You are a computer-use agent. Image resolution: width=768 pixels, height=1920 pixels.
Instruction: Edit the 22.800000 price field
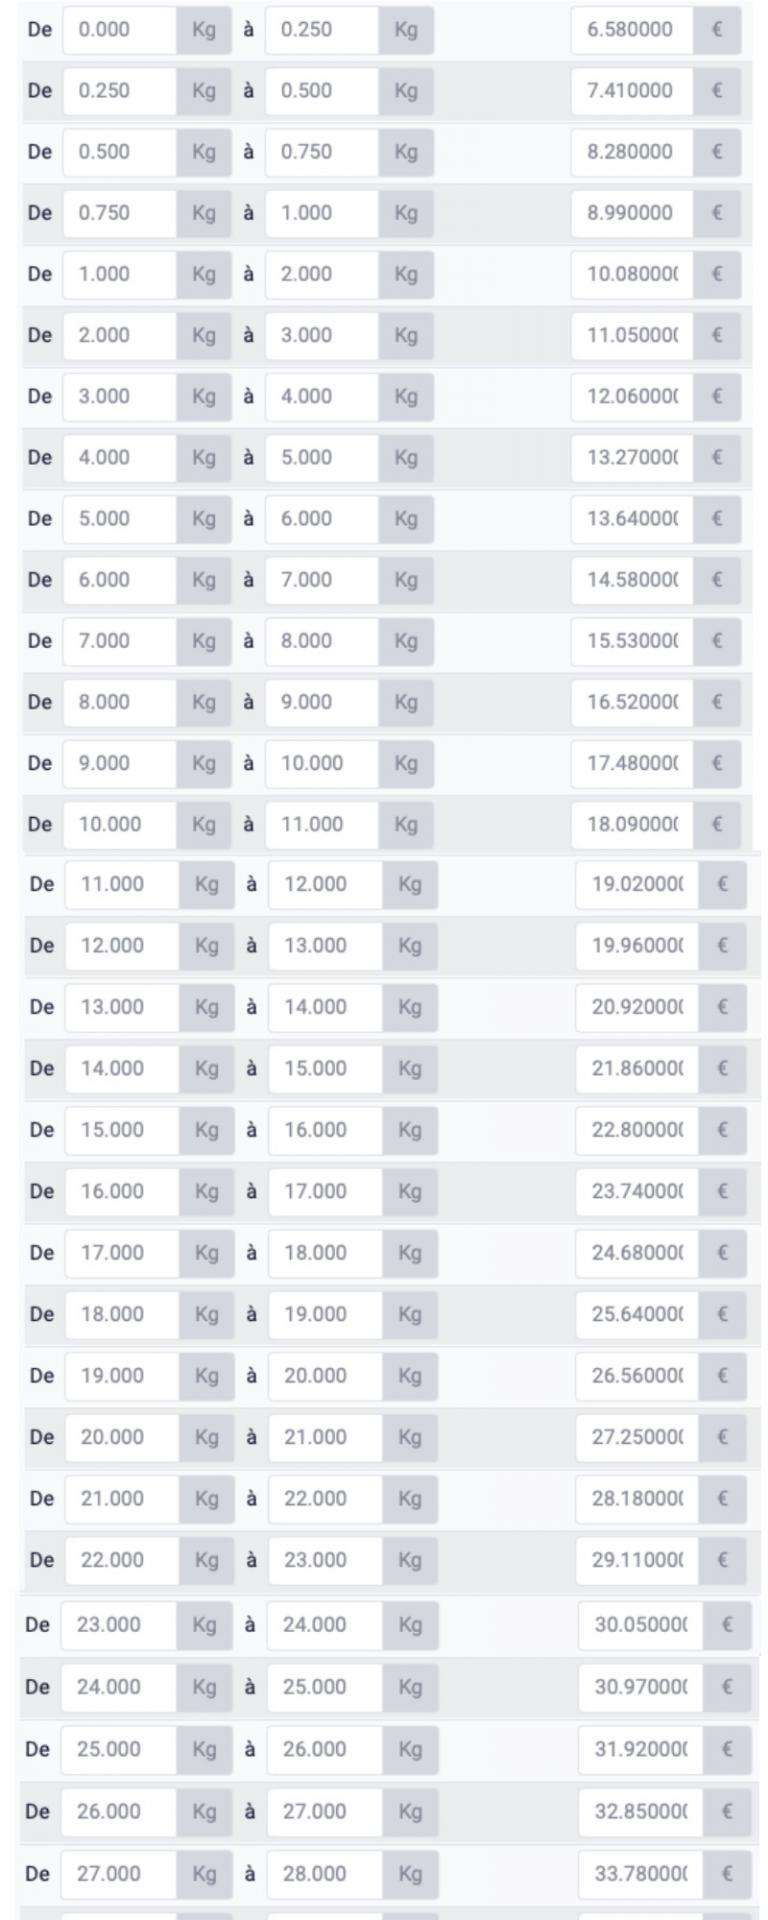click(637, 1130)
